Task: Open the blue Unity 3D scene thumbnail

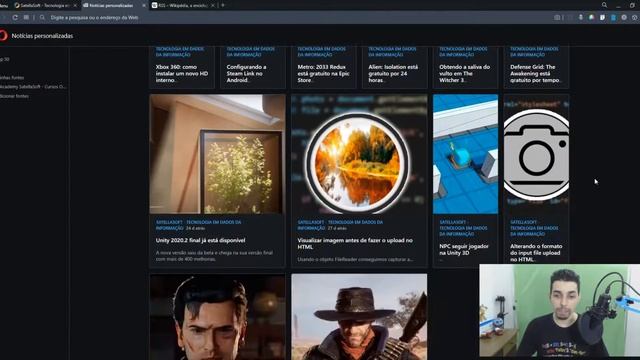Action: (x=465, y=154)
